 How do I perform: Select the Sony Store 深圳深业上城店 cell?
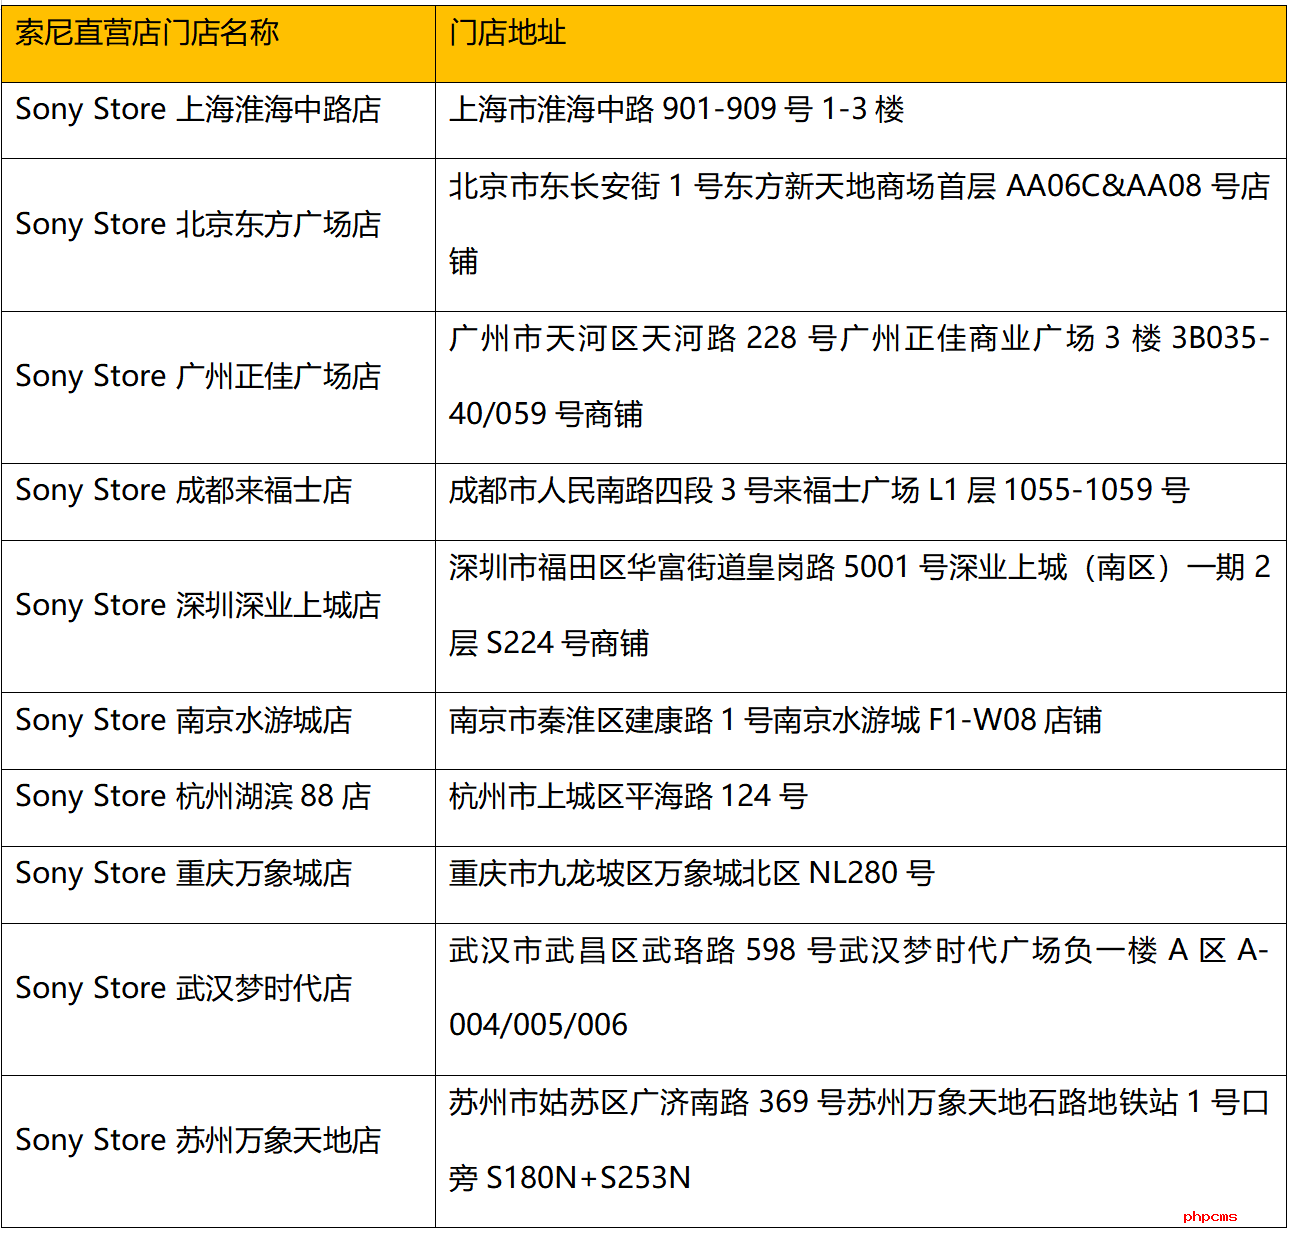click(x=218, y=616)
